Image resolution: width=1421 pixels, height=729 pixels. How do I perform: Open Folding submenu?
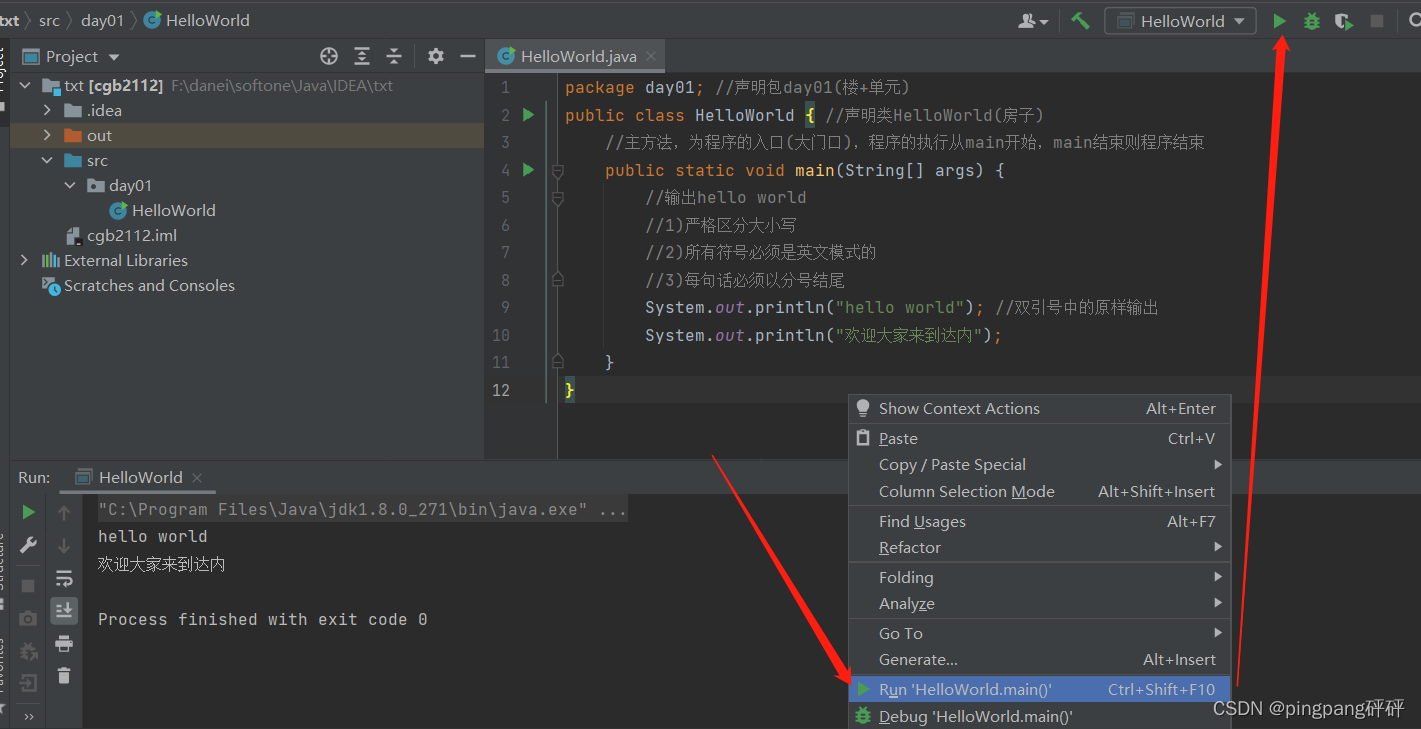pos(1039,577)
